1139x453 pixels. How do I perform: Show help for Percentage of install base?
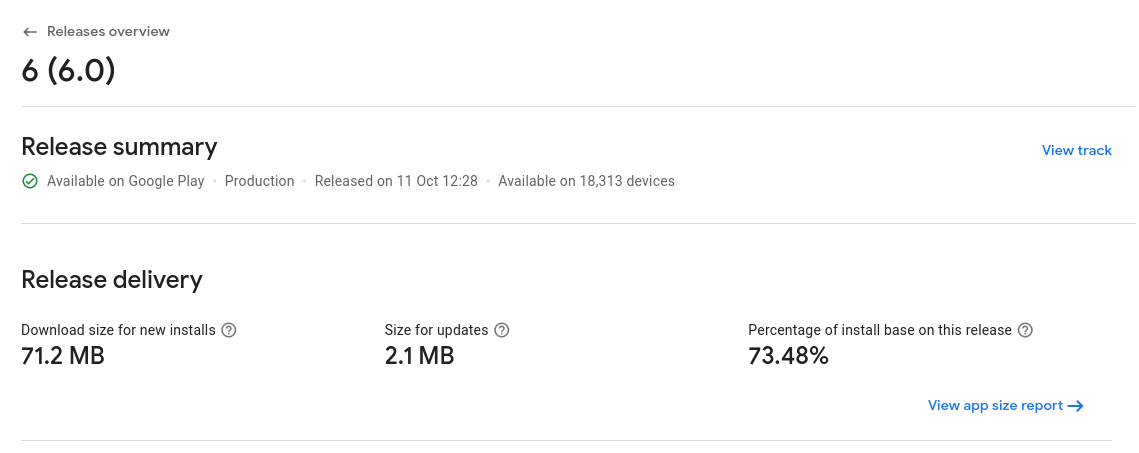[x=1025, y=330]
